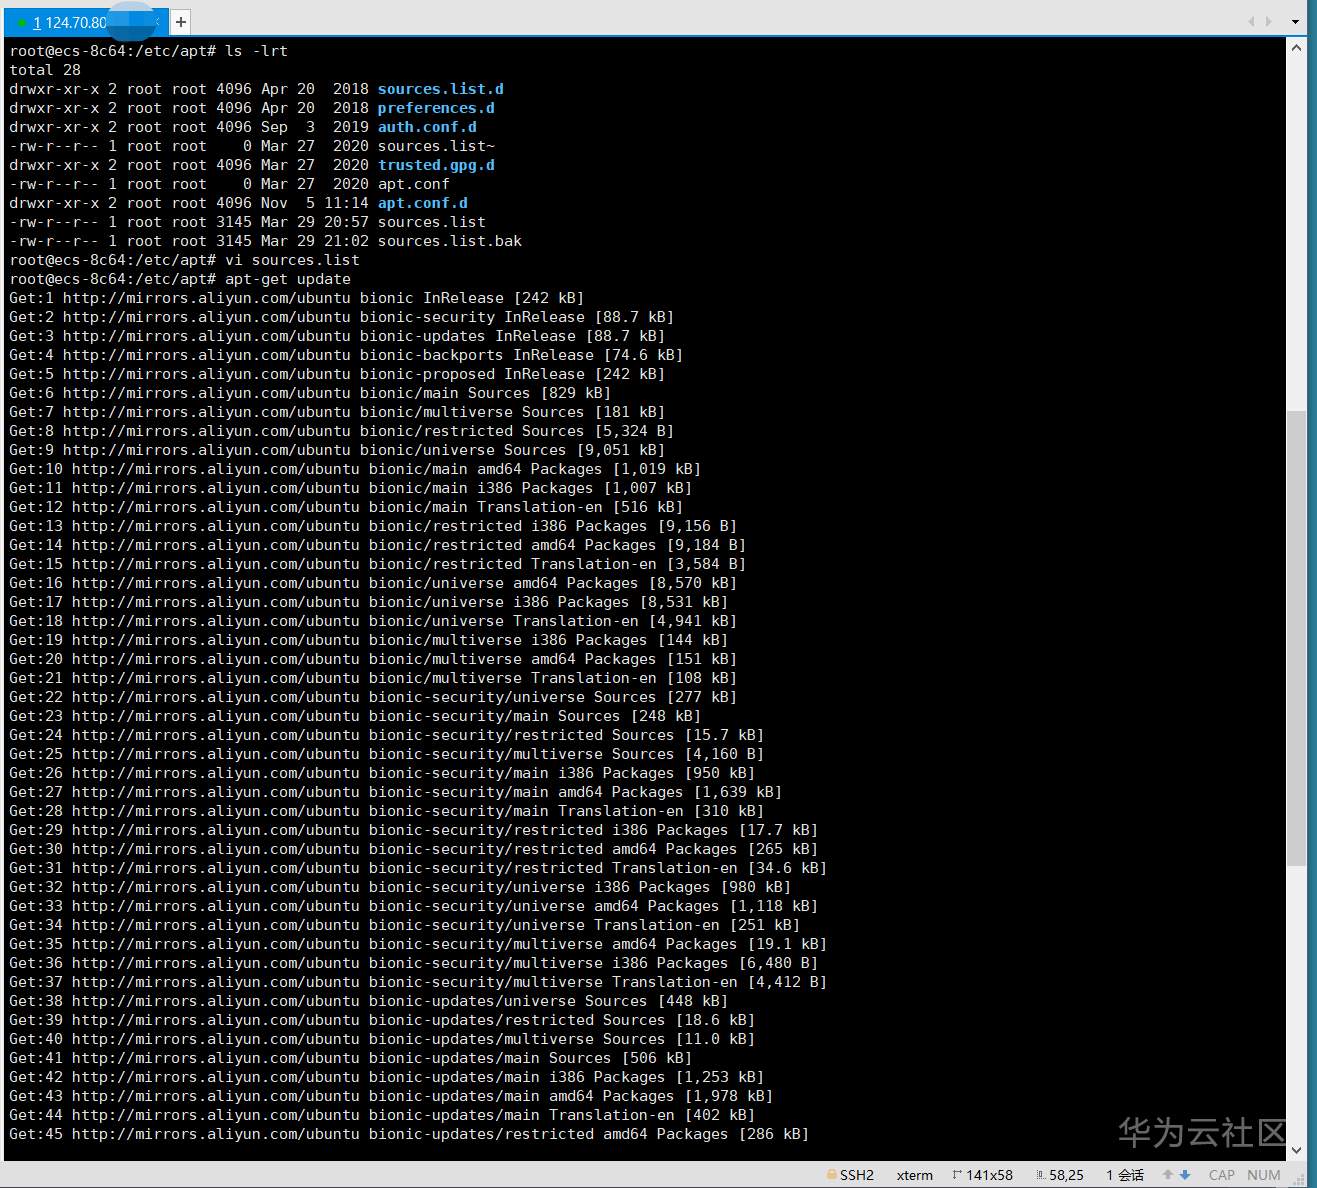Viewport: 1317px width, 1188px height.
Task: Click the Get:43 bionic-updates/main amd64 Packages line
Action: tap(391, 1096)
